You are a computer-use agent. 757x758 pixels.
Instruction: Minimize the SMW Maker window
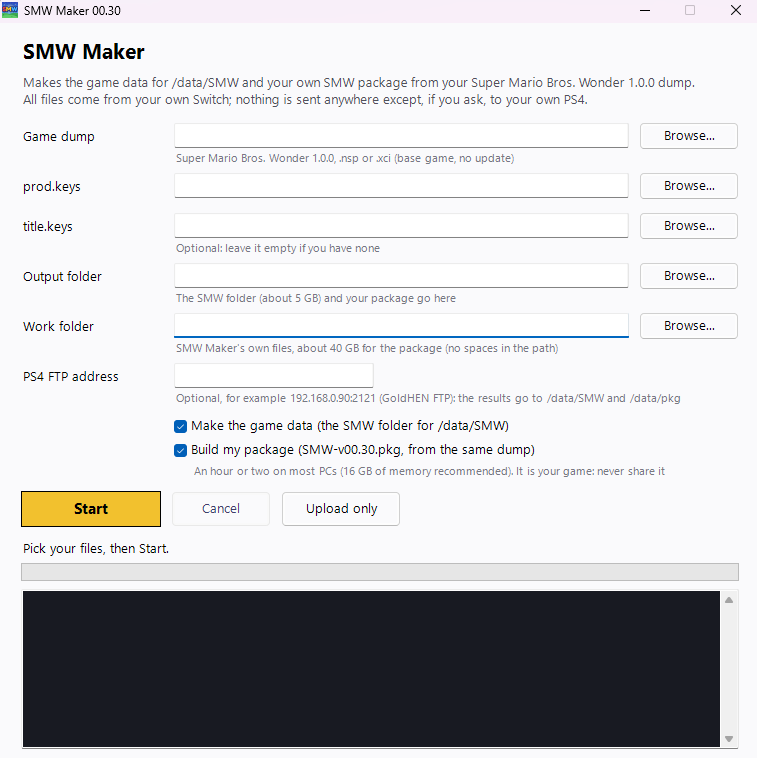645,10
